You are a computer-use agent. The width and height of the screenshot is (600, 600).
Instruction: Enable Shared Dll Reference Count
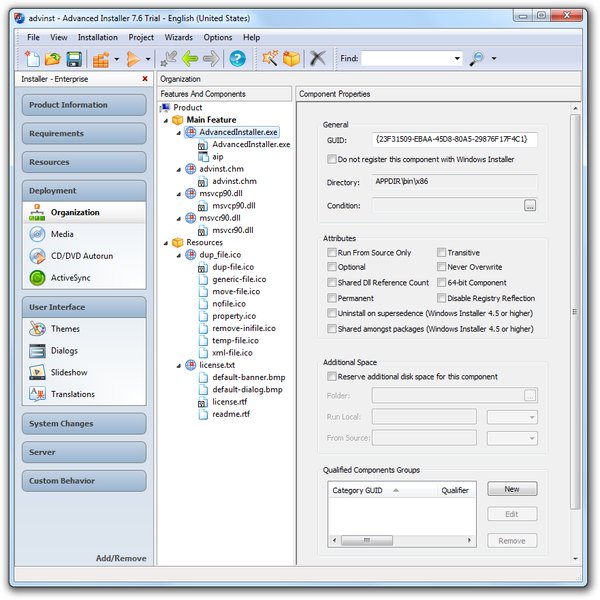[331, 282]
